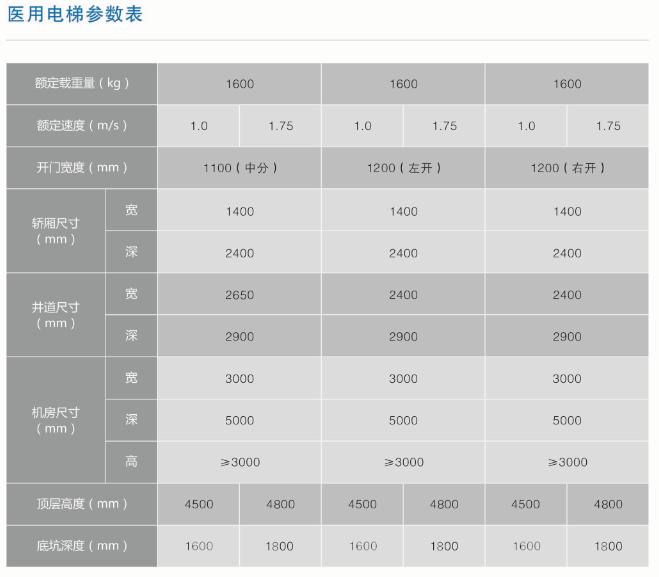This screenshot has width=659, height=577.
Task: Select the 1200 (右开) door width cell
Action: [x=567, y=168]
